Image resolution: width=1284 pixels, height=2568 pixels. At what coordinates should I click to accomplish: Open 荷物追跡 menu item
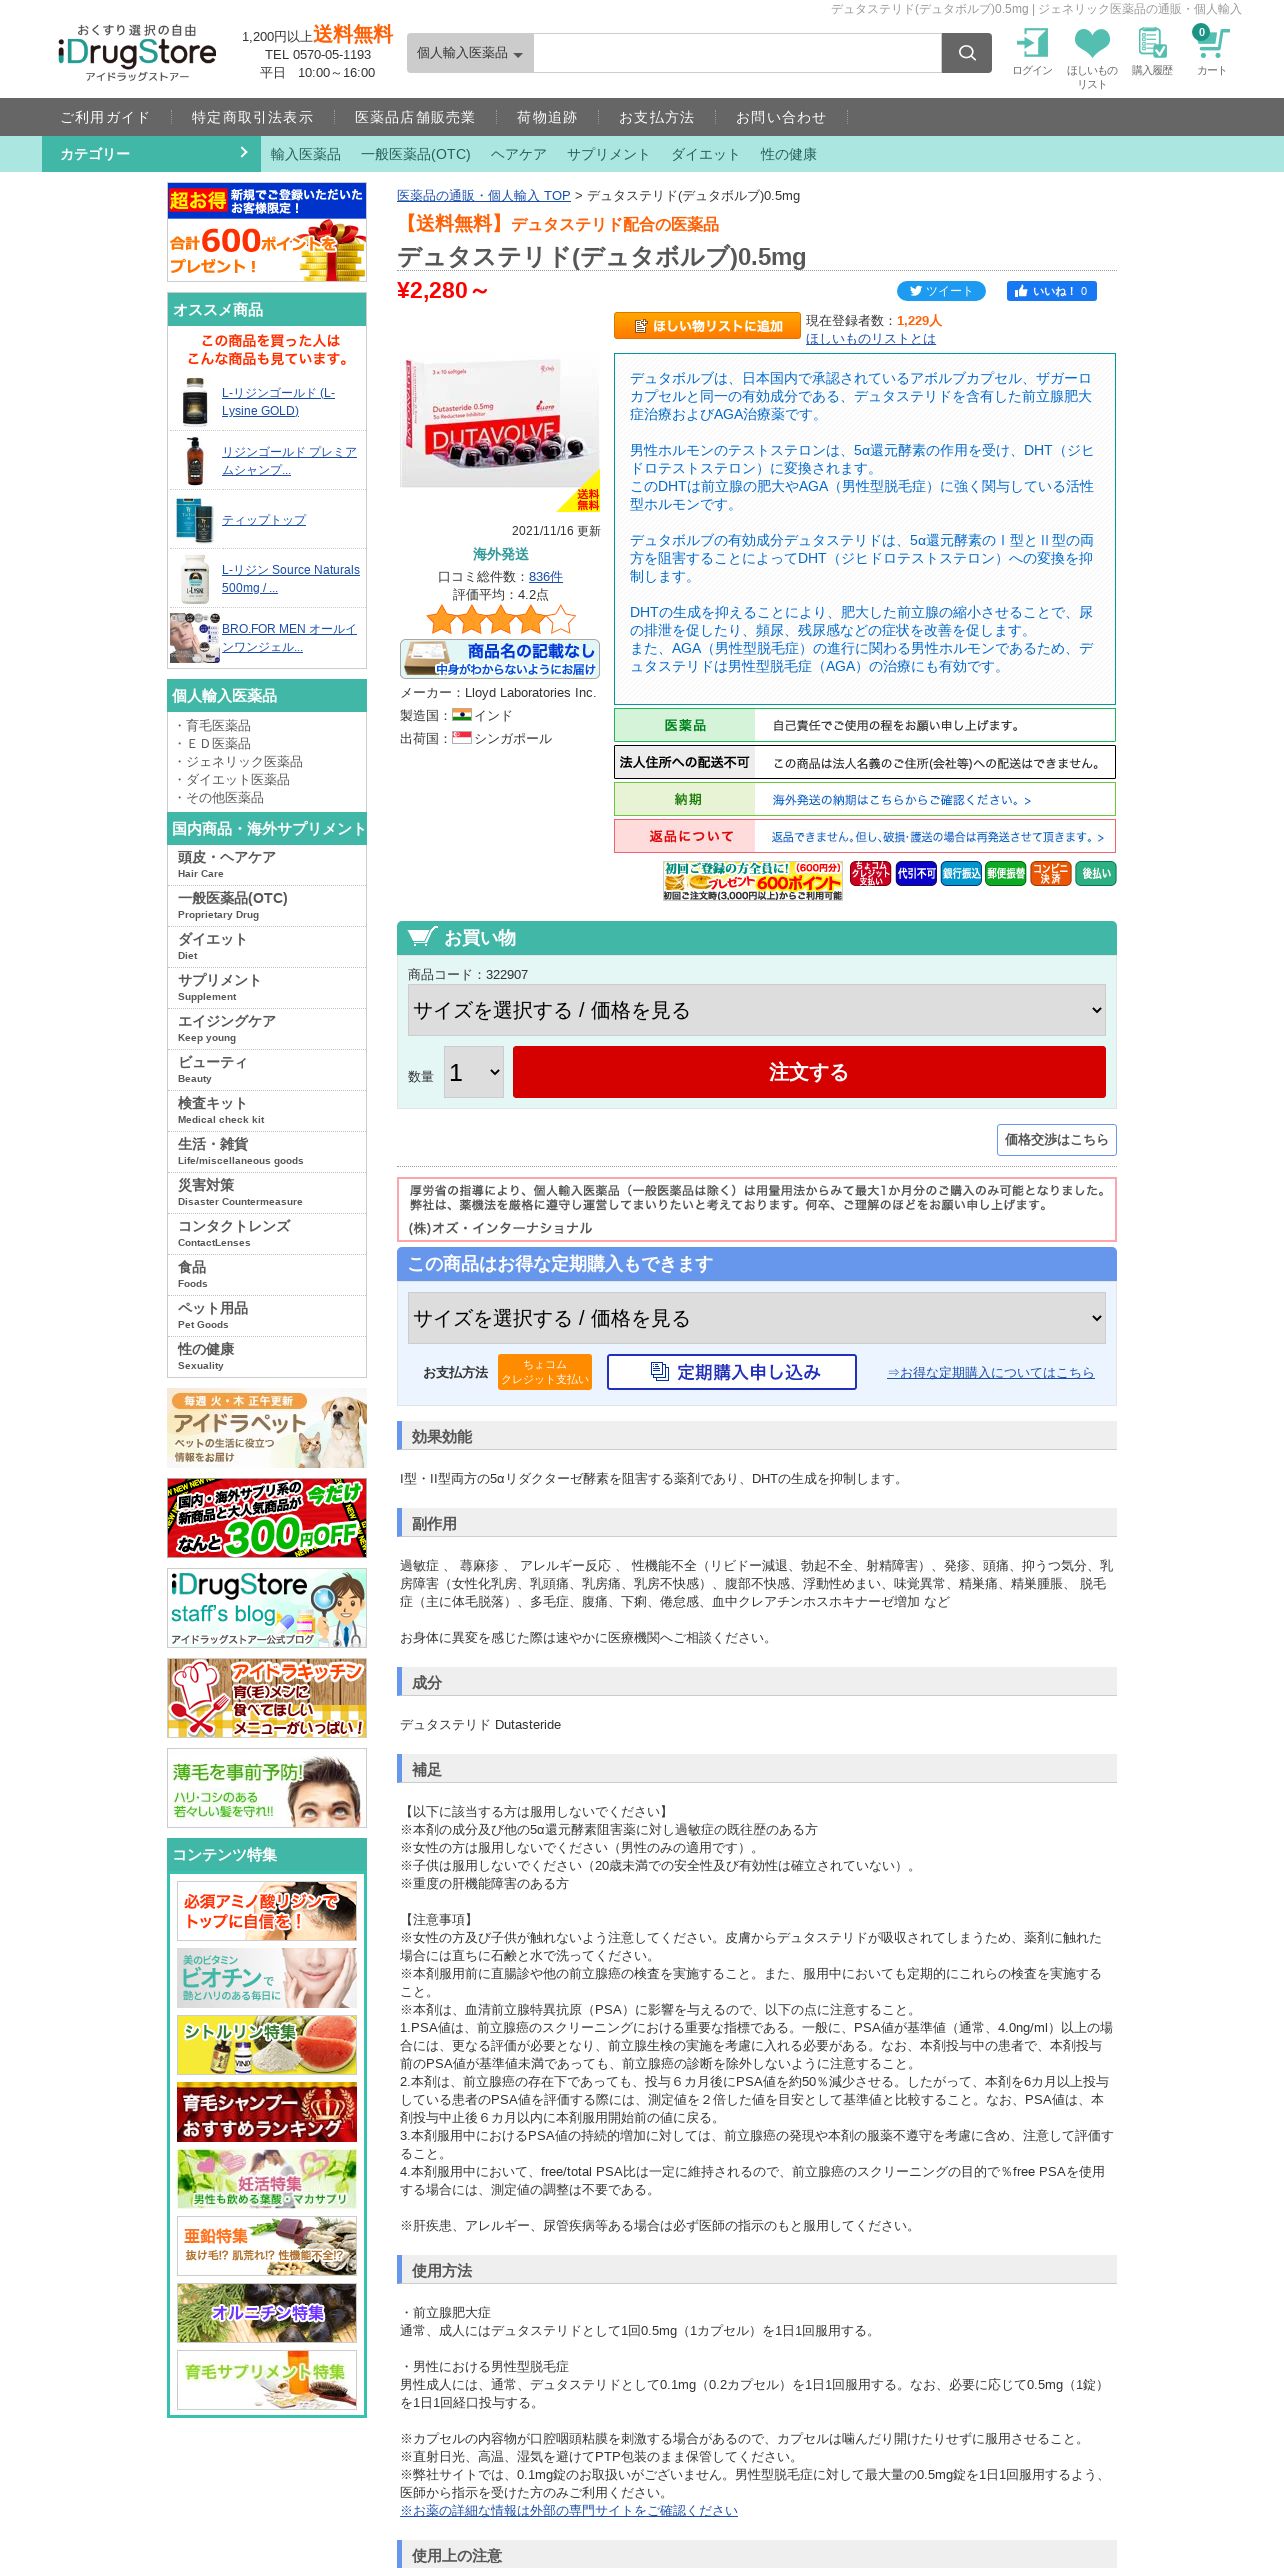(547, 117)
